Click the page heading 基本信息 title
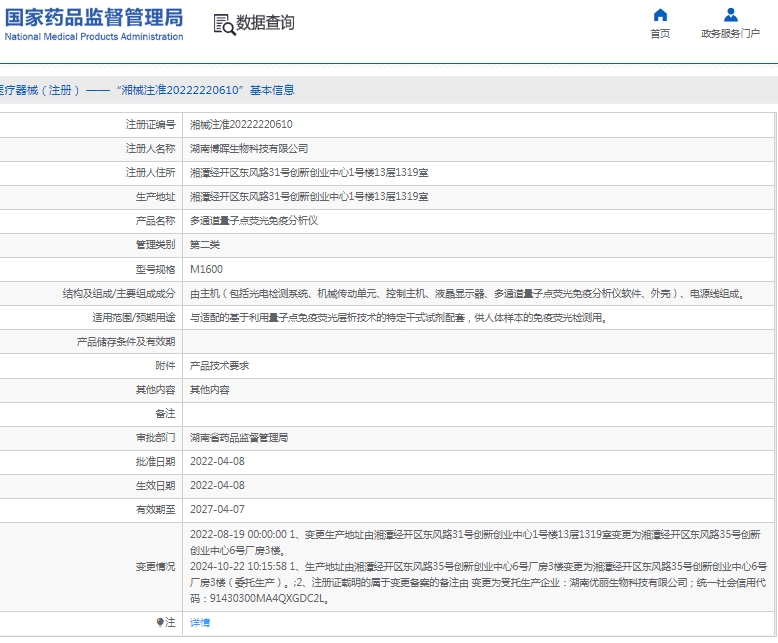The width and height of the screenshot is (778, 643). point(272,90)
